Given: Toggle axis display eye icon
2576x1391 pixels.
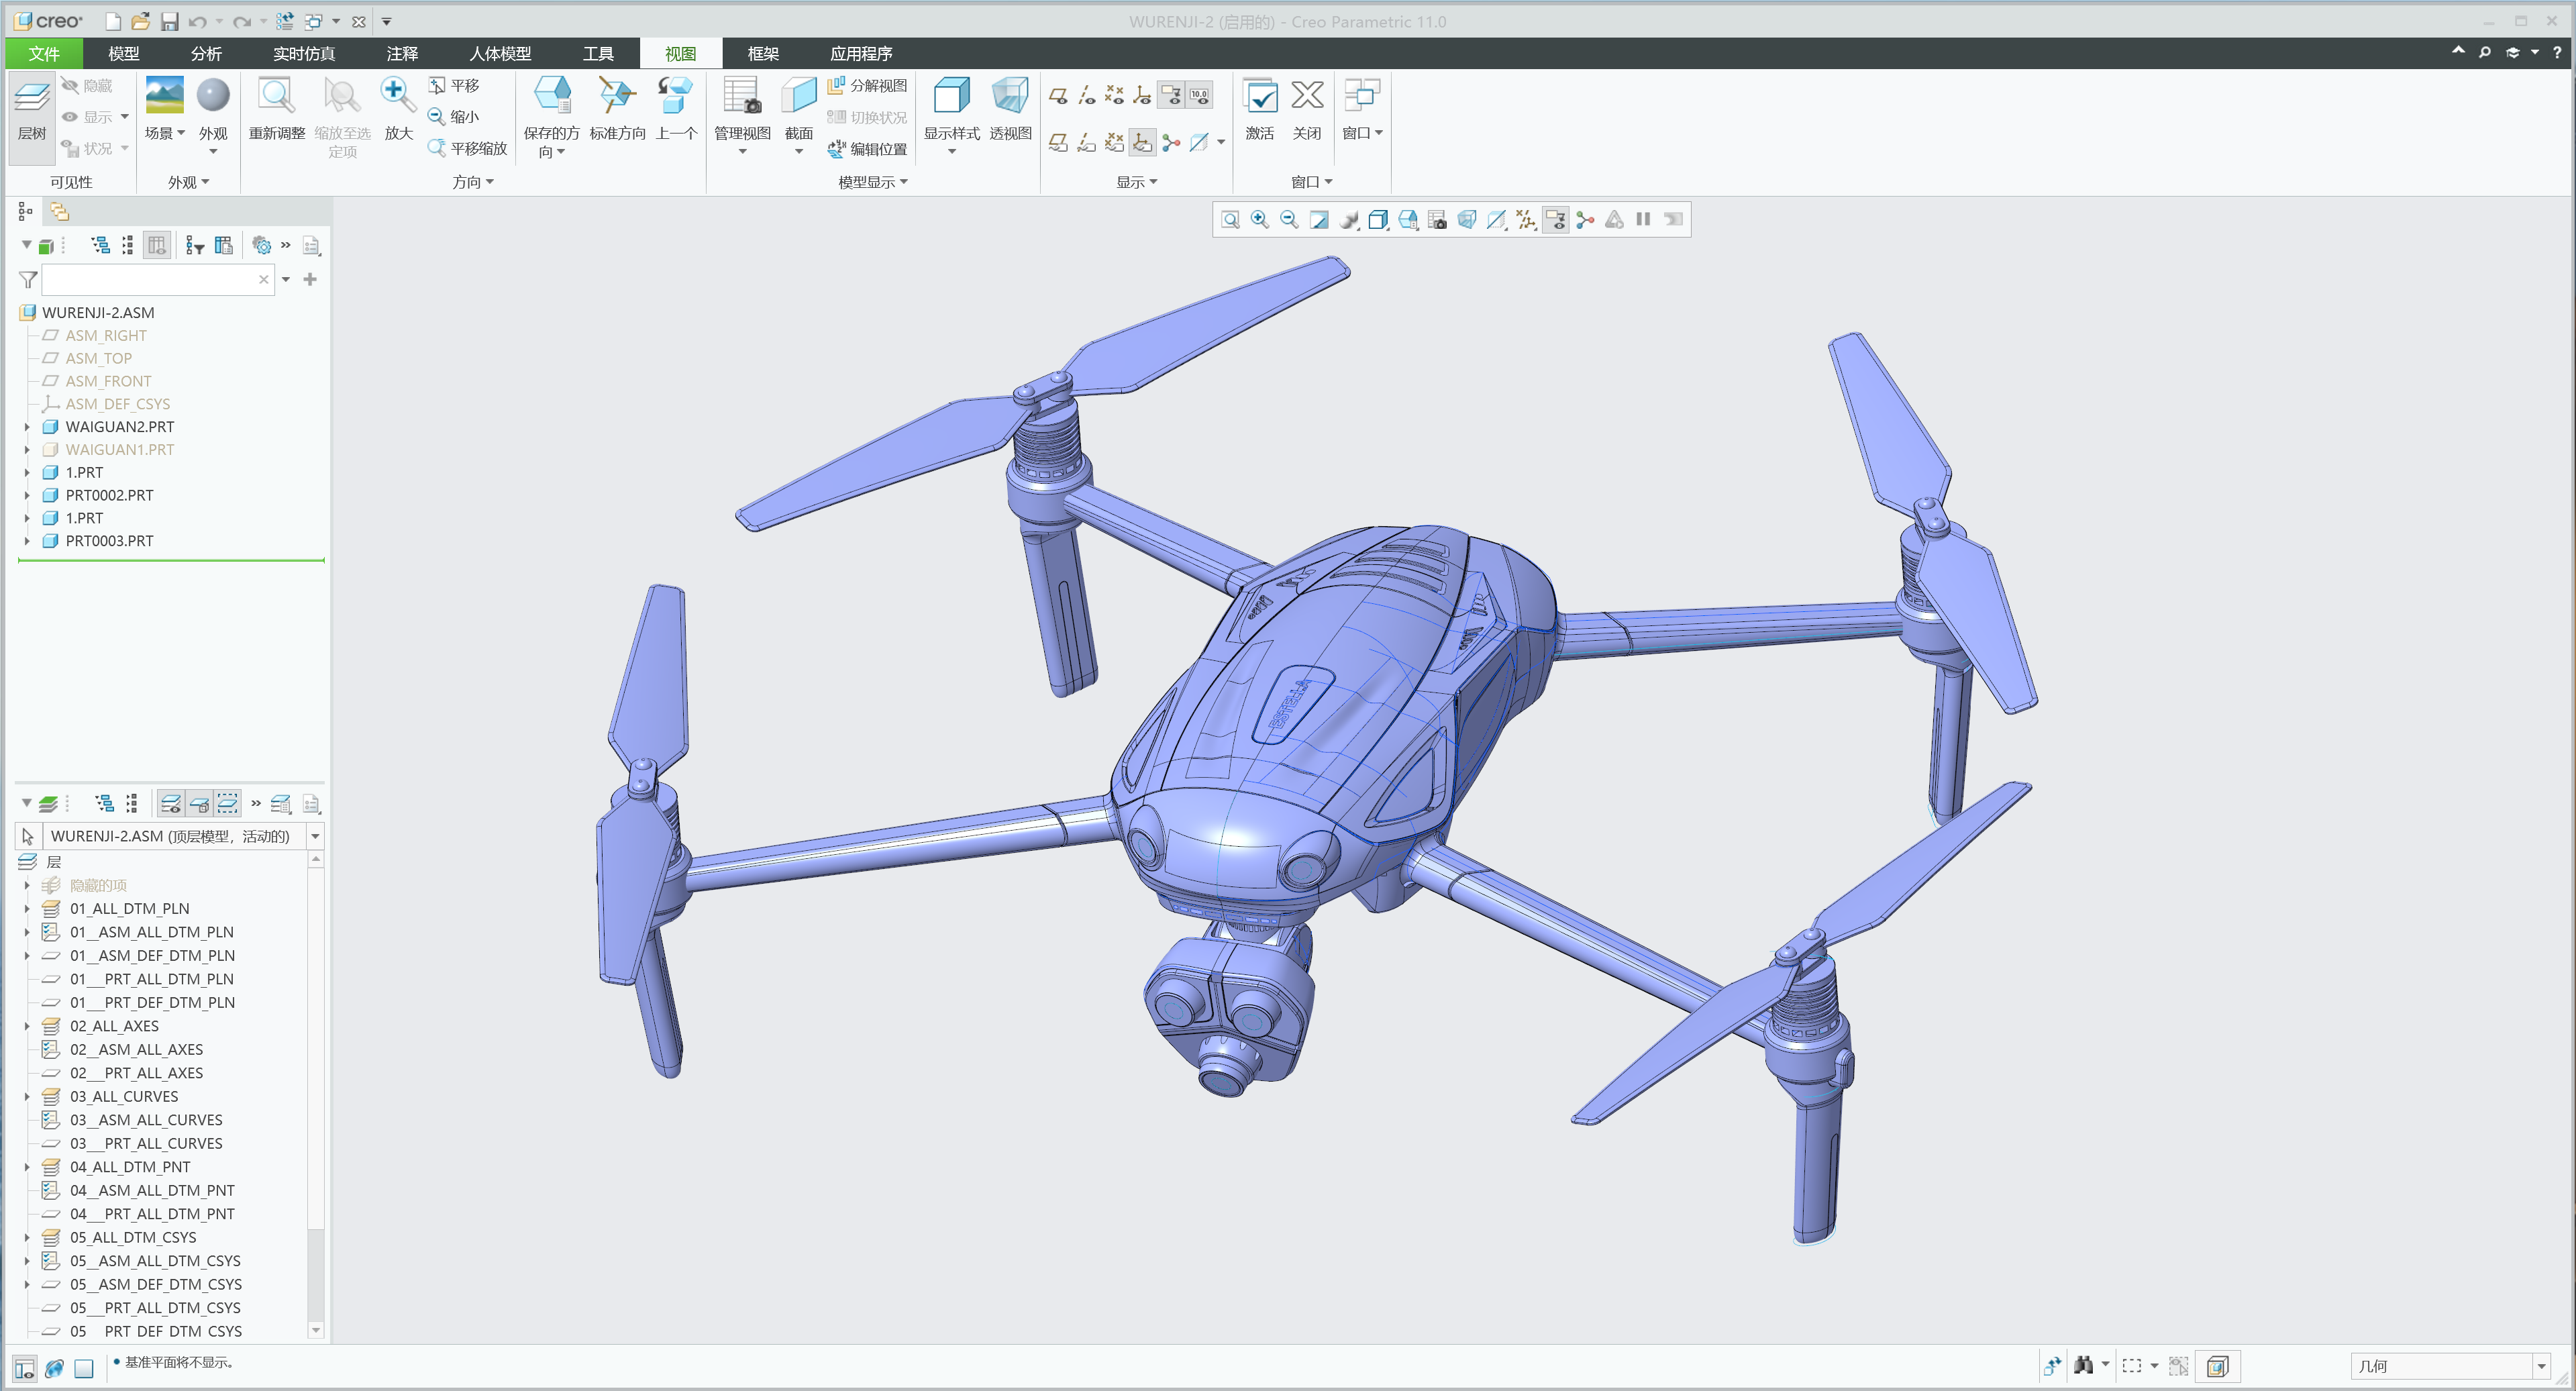Looking at the screenshot, I should tap(1086, 95).
